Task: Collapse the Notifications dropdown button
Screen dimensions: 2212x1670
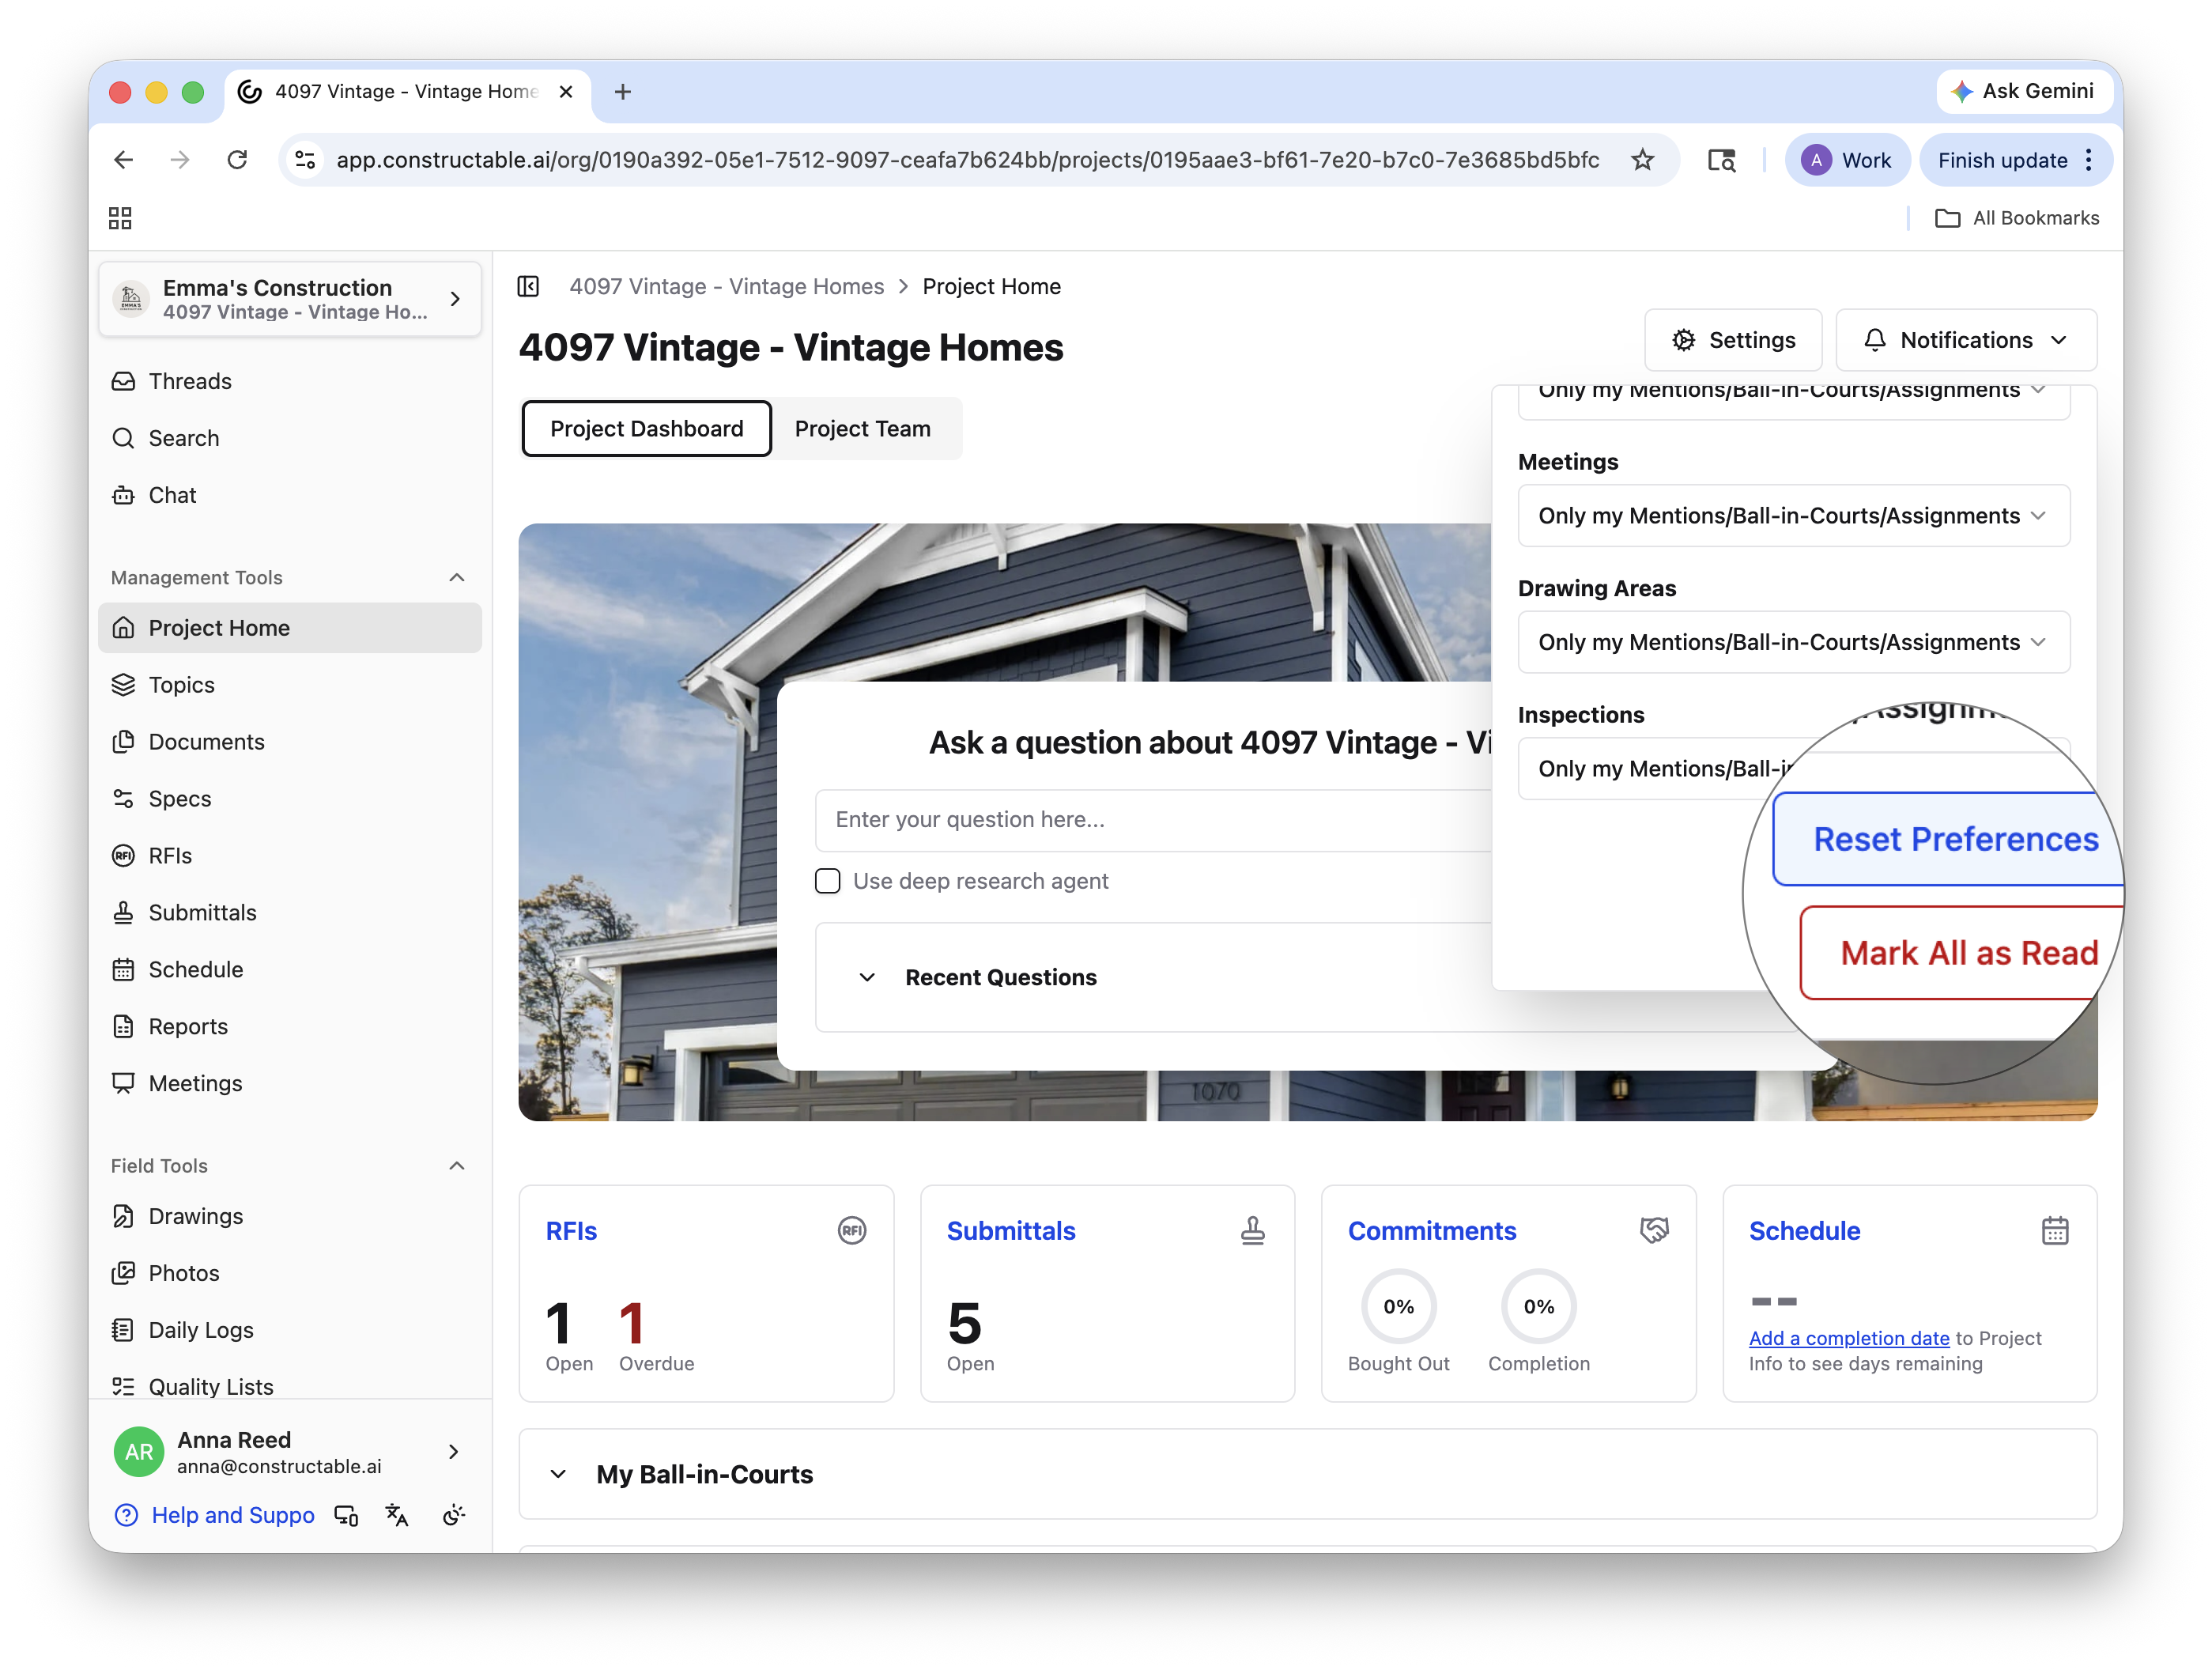Action: coord(1966,340)
